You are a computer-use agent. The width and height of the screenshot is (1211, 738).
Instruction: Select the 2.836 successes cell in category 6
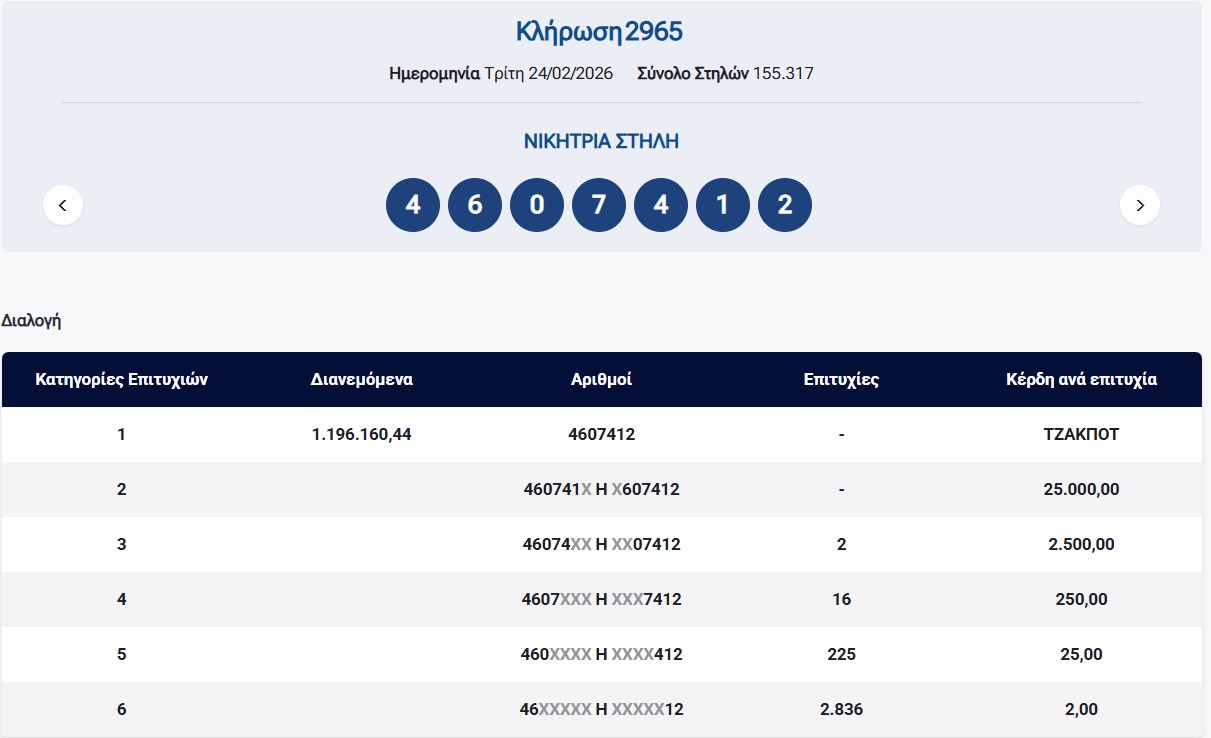coord(841,710)
